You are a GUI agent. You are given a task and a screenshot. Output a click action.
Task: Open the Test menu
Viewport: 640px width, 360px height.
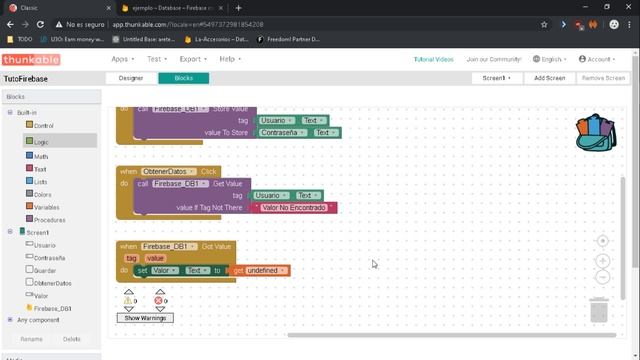pos(157,59)
